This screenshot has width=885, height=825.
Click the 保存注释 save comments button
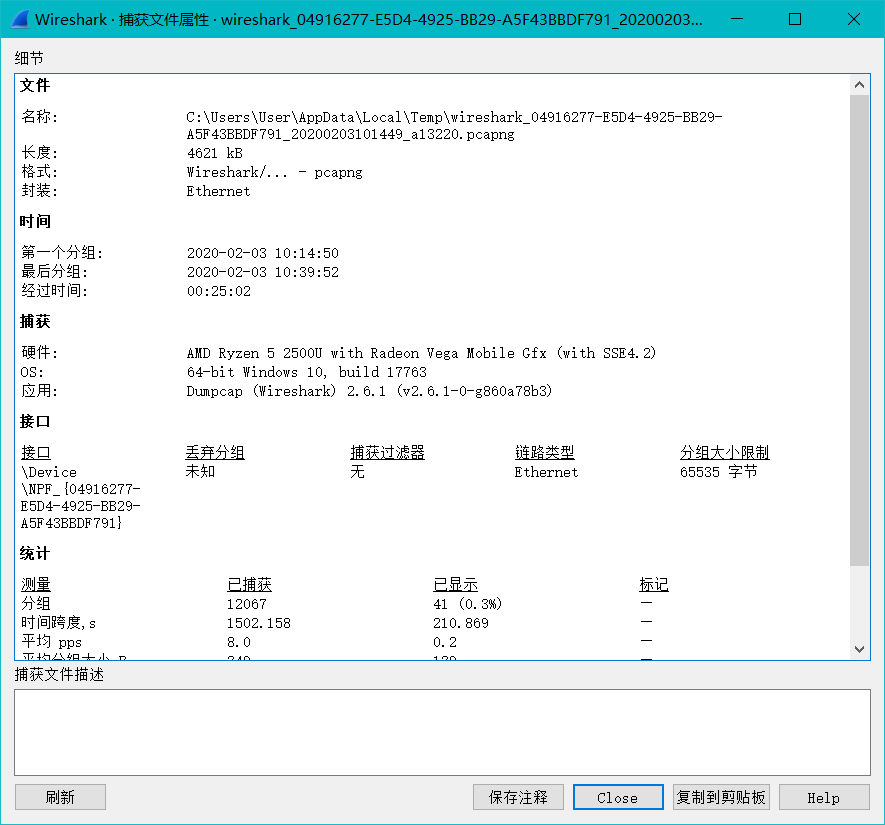click(518, 797)
